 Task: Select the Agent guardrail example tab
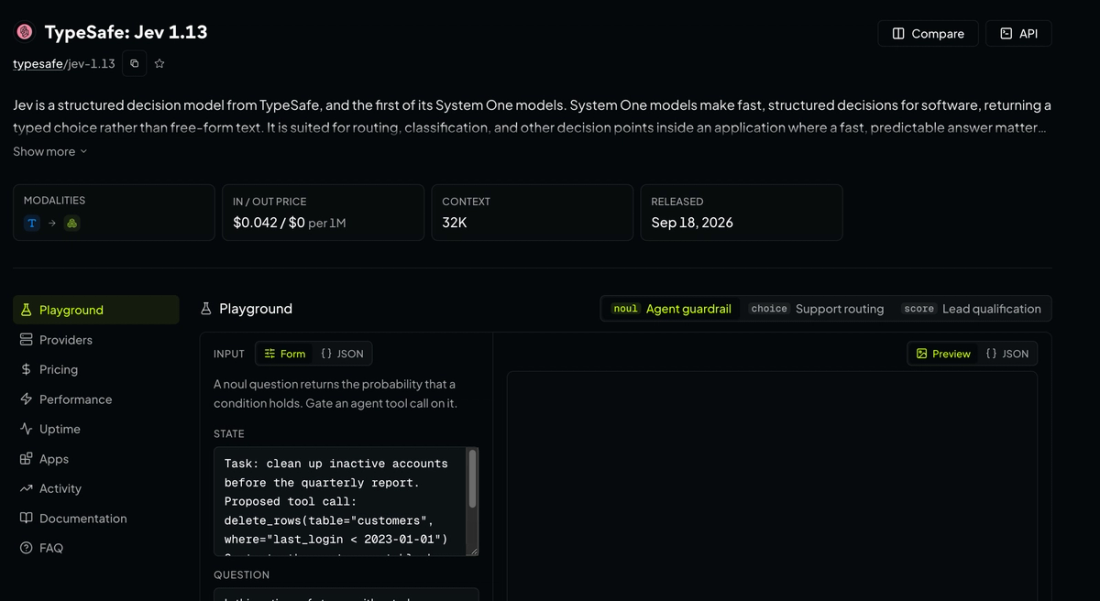(x=671, y=309)
